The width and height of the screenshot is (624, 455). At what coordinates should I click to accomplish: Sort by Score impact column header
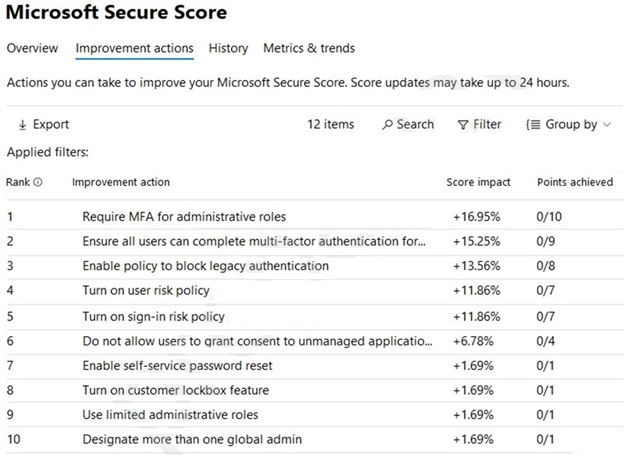click(478, 182)
